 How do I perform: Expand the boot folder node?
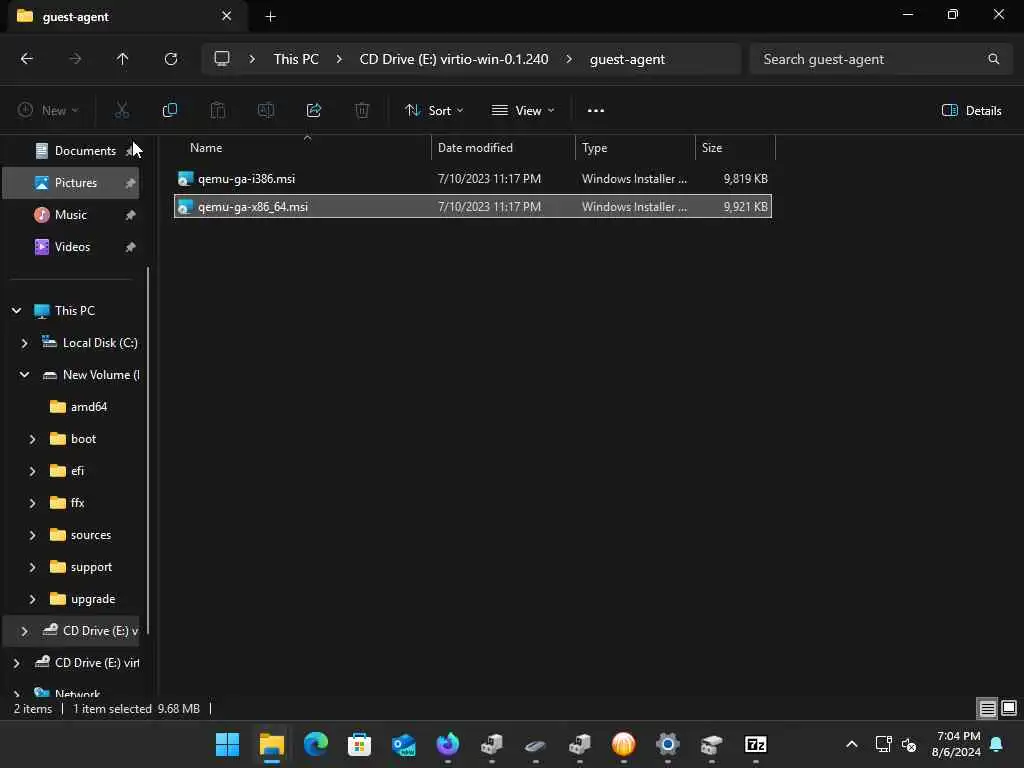pos(33,439)
